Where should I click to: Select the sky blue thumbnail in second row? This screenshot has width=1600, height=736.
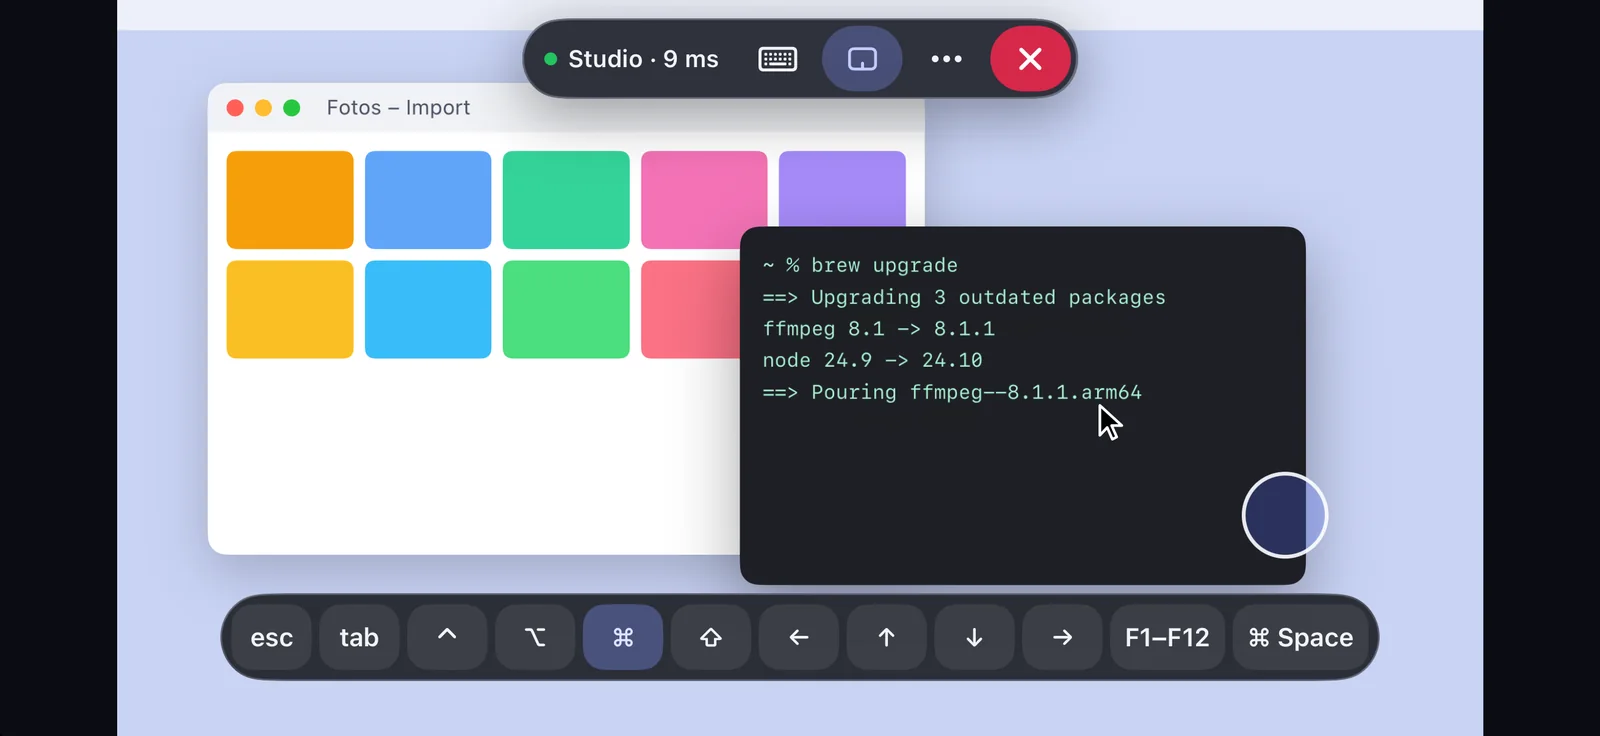(428, 309)
